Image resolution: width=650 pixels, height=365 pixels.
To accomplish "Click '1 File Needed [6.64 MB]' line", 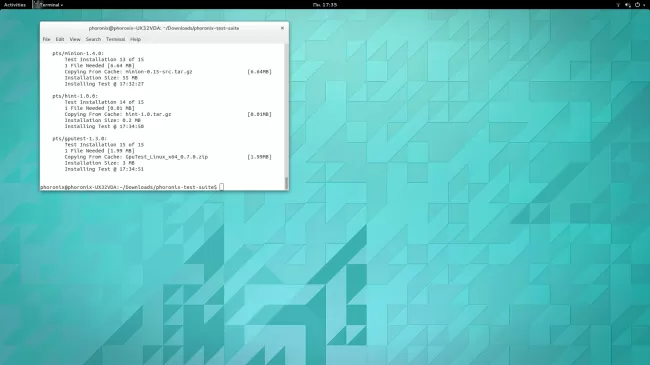I will (x=99, y=66).
